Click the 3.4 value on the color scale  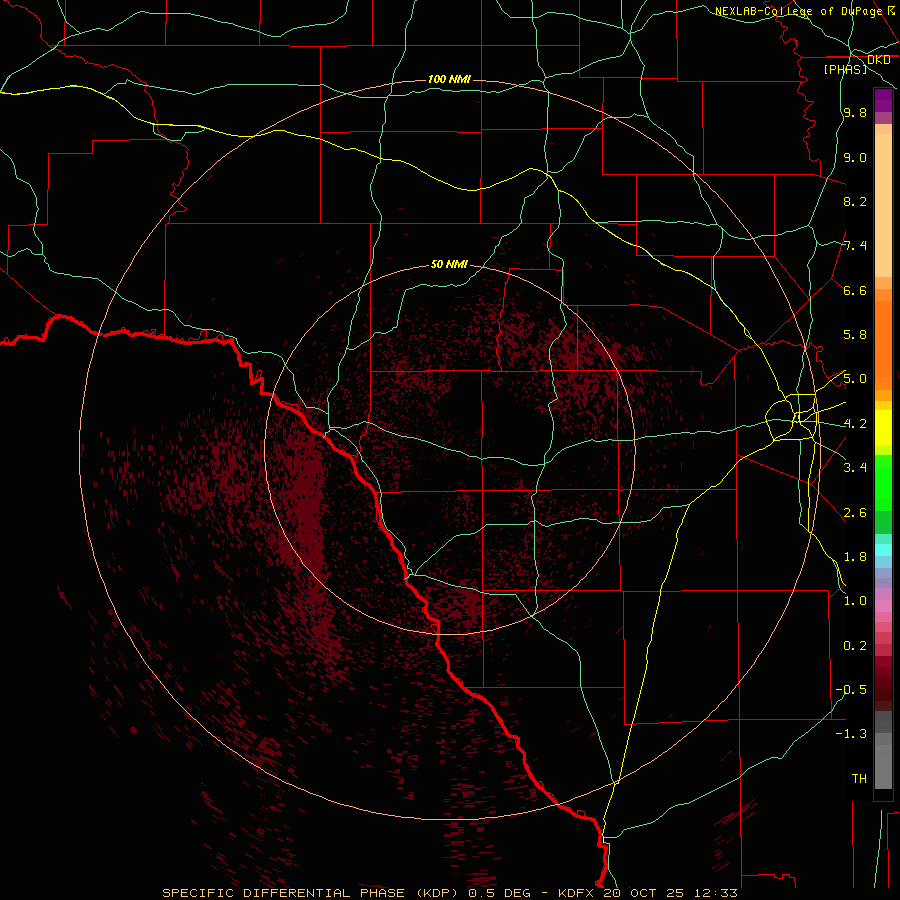click(x=855, y=468)
